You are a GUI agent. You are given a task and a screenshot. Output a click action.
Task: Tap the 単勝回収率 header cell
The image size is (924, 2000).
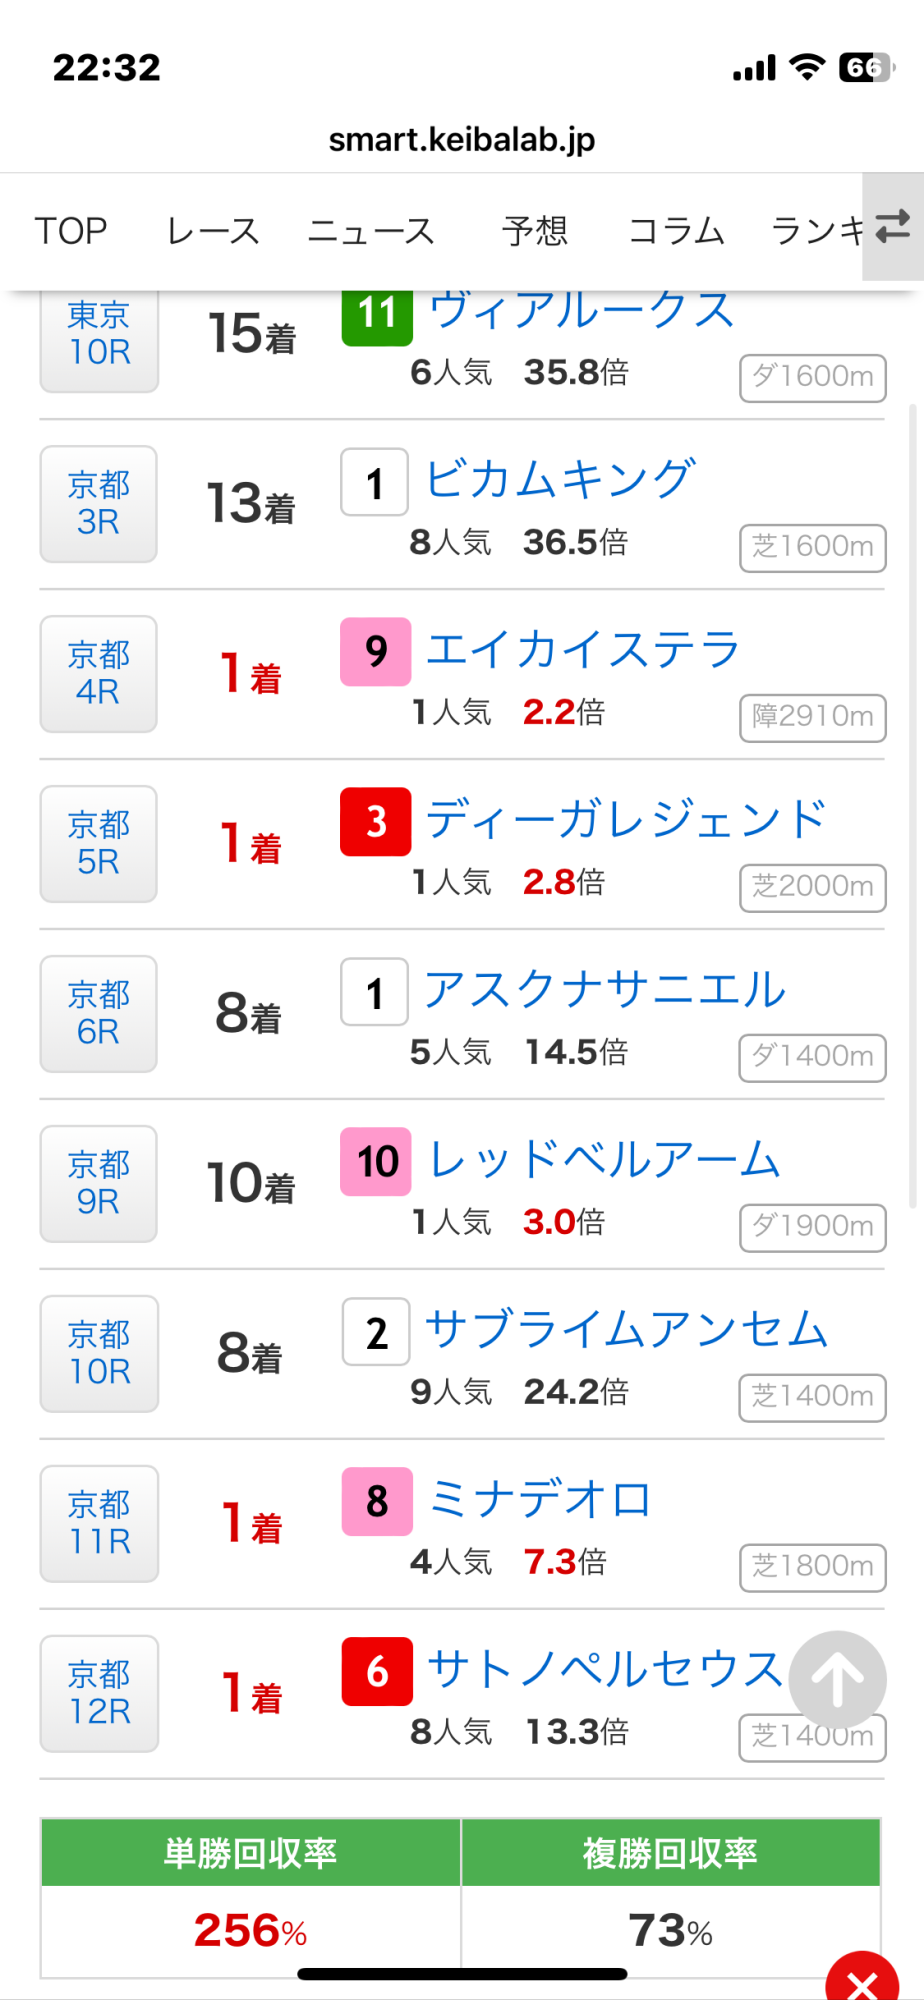click(250, 1853)
